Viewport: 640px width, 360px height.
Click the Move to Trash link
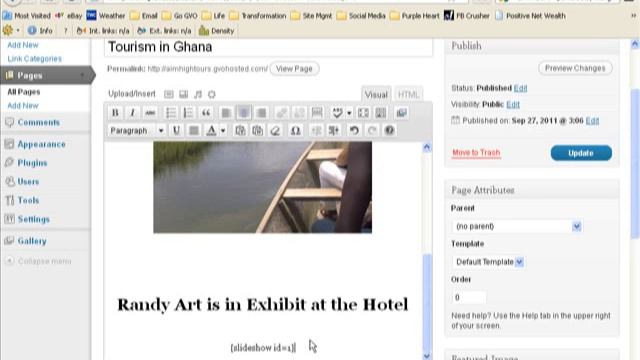[476, 153]
